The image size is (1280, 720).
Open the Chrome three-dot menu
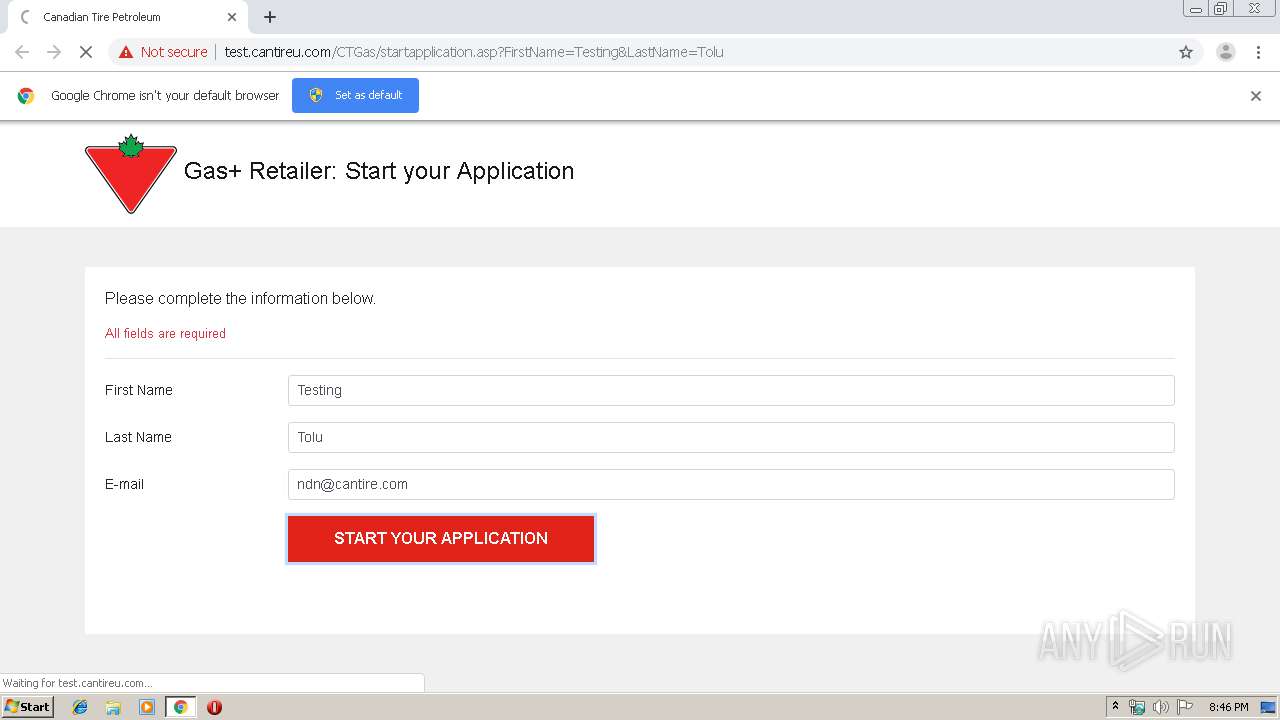click(x=1259, y=52)
